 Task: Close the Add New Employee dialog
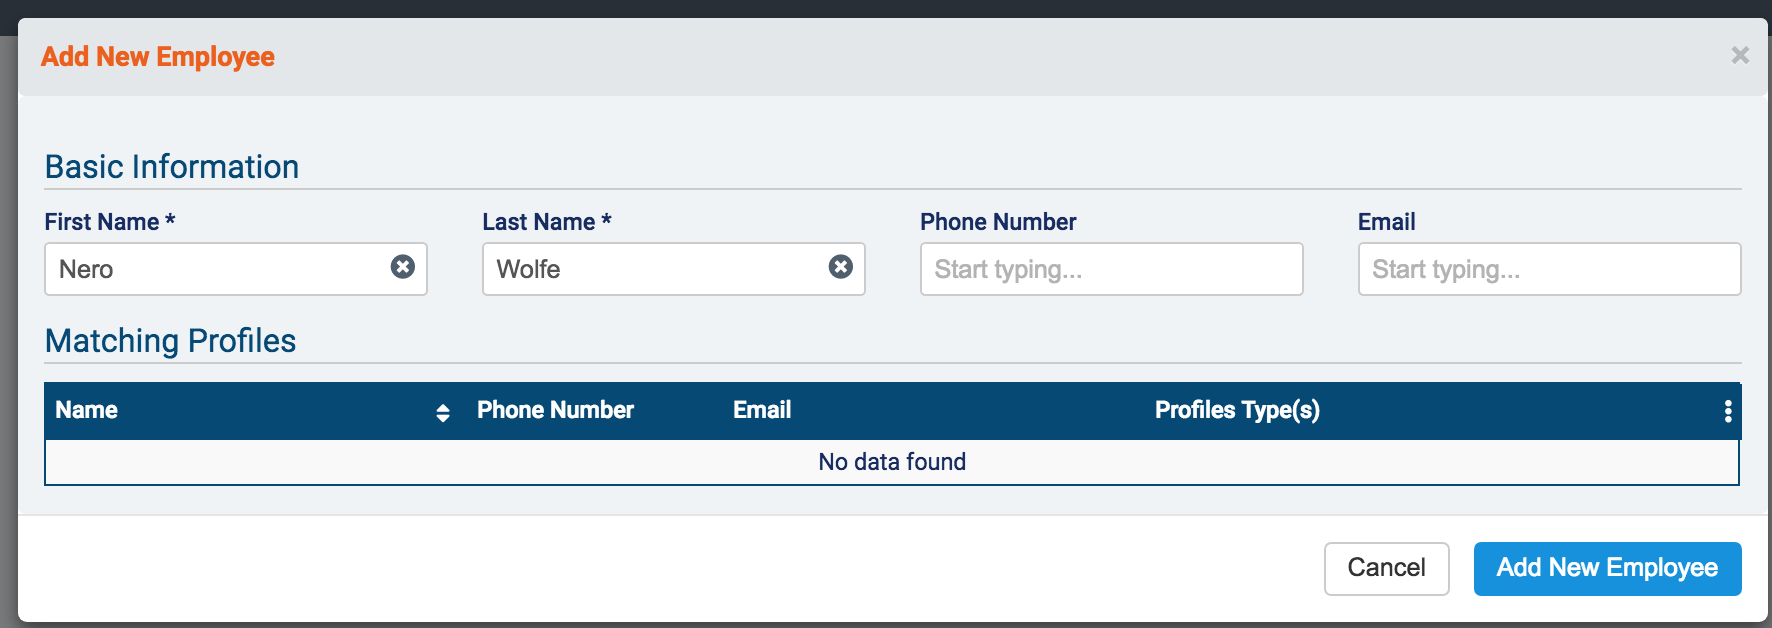tap(1740, 56)
